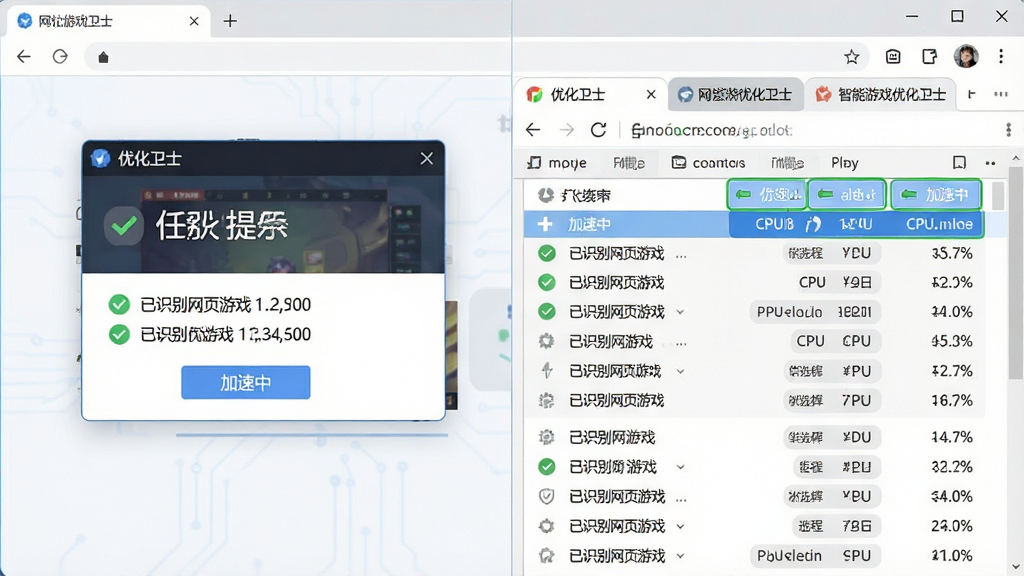Click the gear icon on the 45.3% row
This screenshot has width=1024, height=576.
[546, 341]
